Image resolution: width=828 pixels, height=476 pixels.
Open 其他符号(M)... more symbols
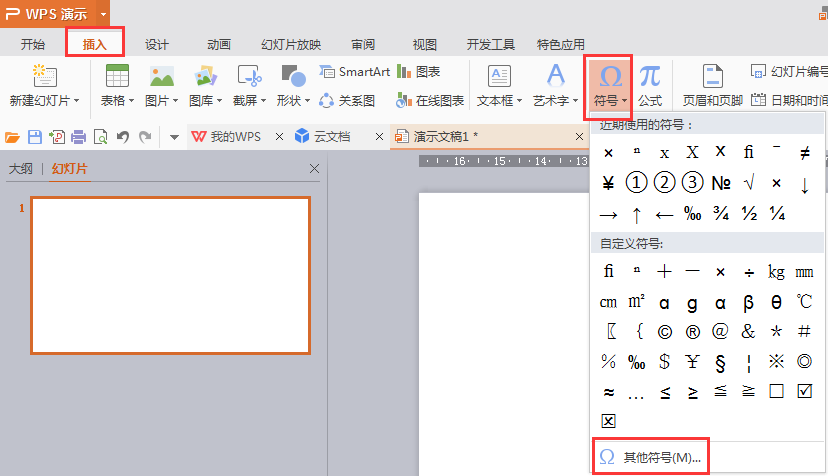click(651, 457)
